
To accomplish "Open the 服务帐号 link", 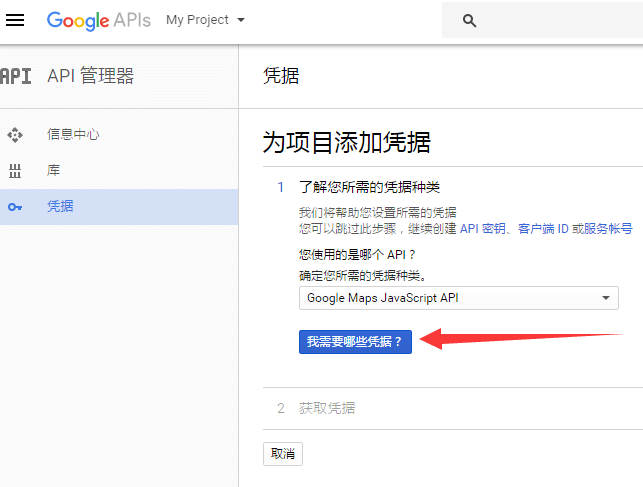I will (x=608, y=228).
